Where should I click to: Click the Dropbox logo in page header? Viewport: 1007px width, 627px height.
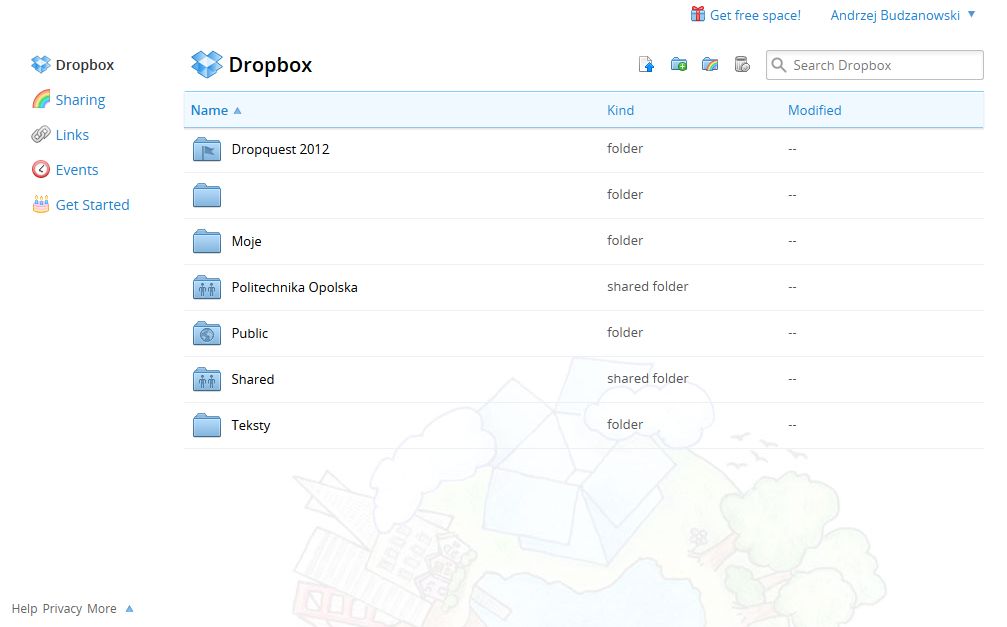point(206,65)
